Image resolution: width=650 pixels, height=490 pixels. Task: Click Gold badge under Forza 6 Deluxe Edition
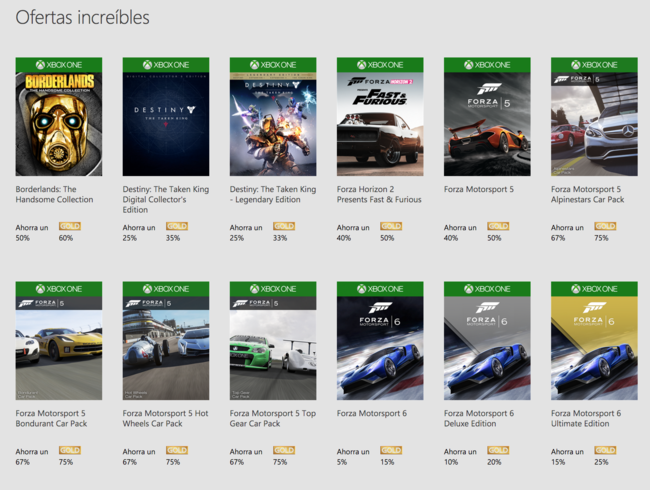[x=498, y=450]
